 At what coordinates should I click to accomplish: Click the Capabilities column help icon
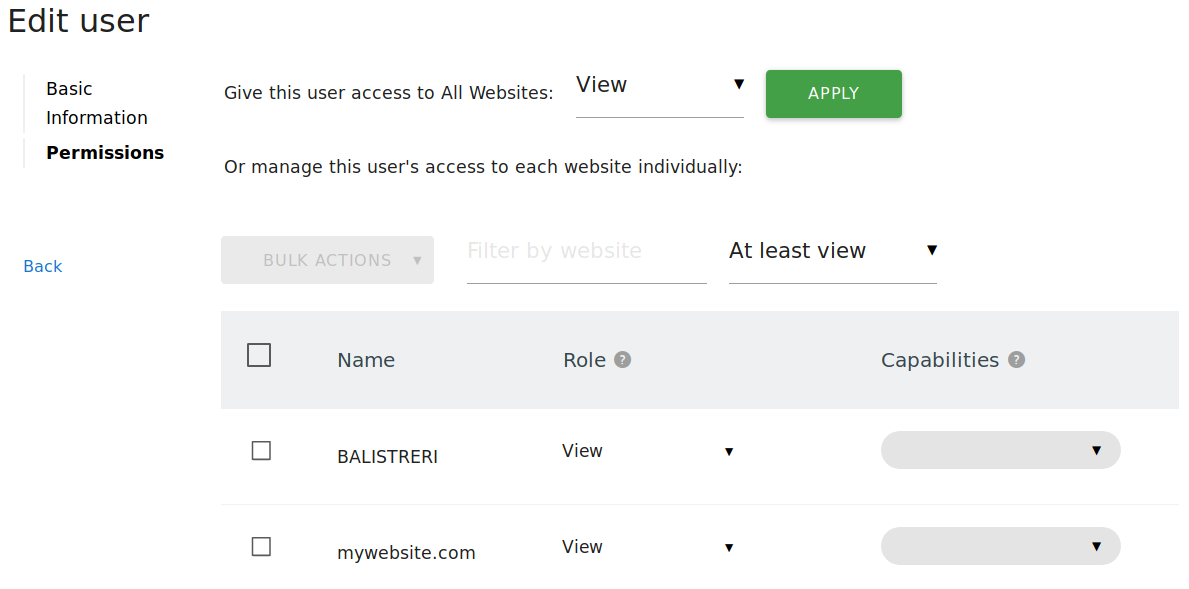1016,359
